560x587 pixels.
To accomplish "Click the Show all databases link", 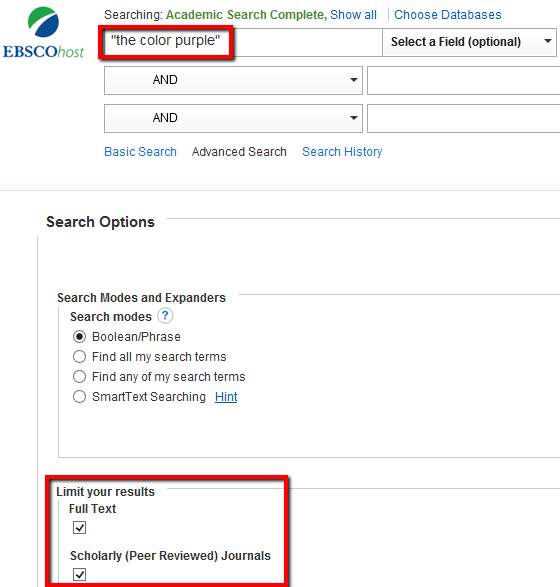I will pyautogui.click(x=353, y=15).
